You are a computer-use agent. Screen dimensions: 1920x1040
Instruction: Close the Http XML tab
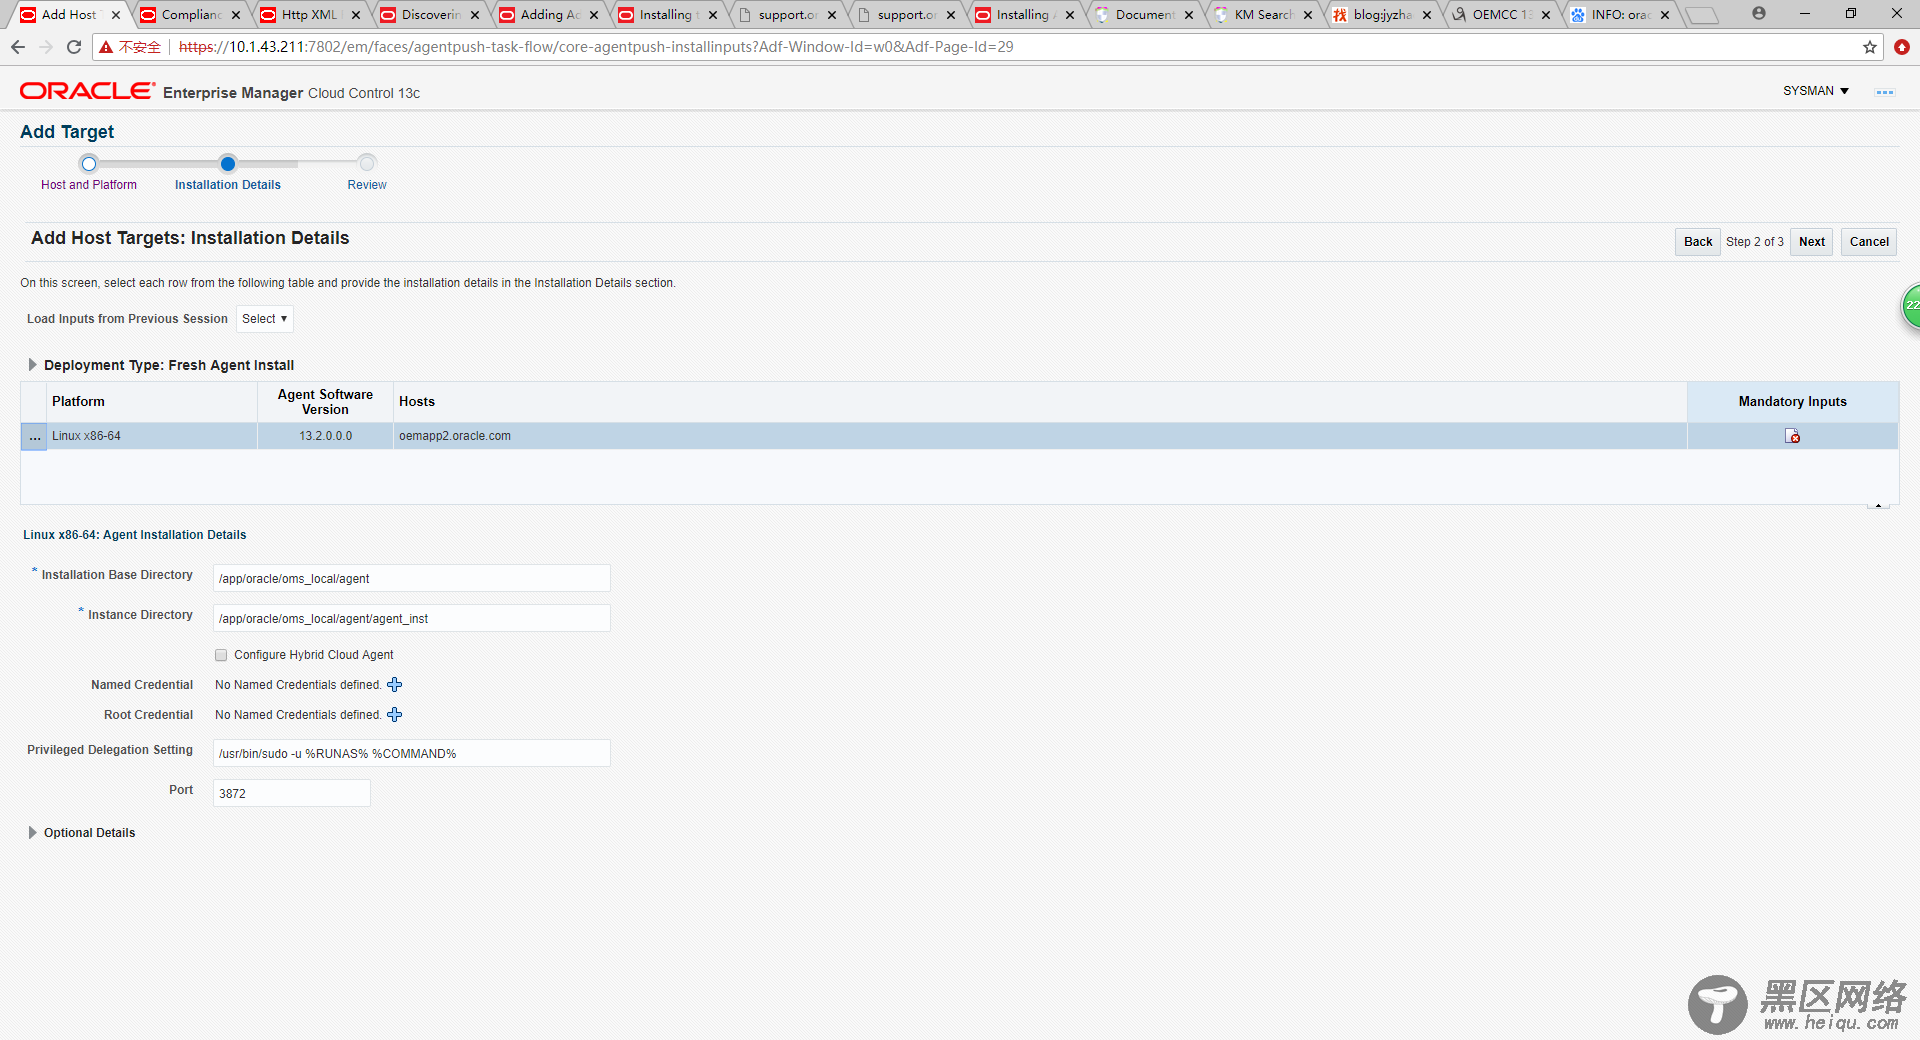(x=356, y=15)
